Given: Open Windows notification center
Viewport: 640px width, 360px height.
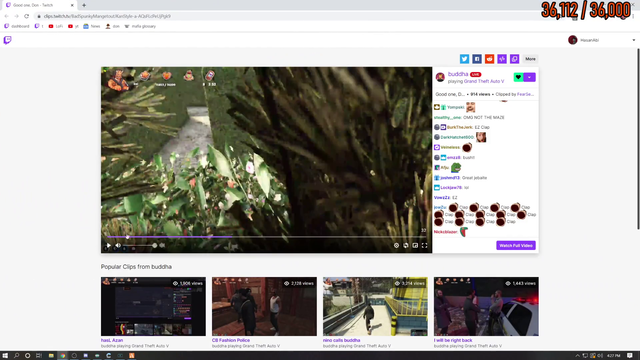Looking at the screenshot, I should pyautogui.click(x=630, y=356).
